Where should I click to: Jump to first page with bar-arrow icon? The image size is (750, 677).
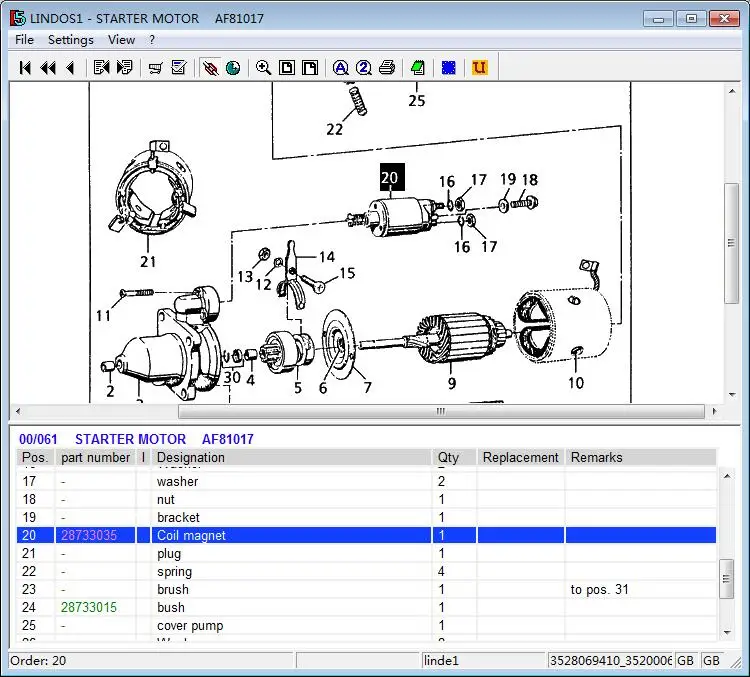coord(25,67)
